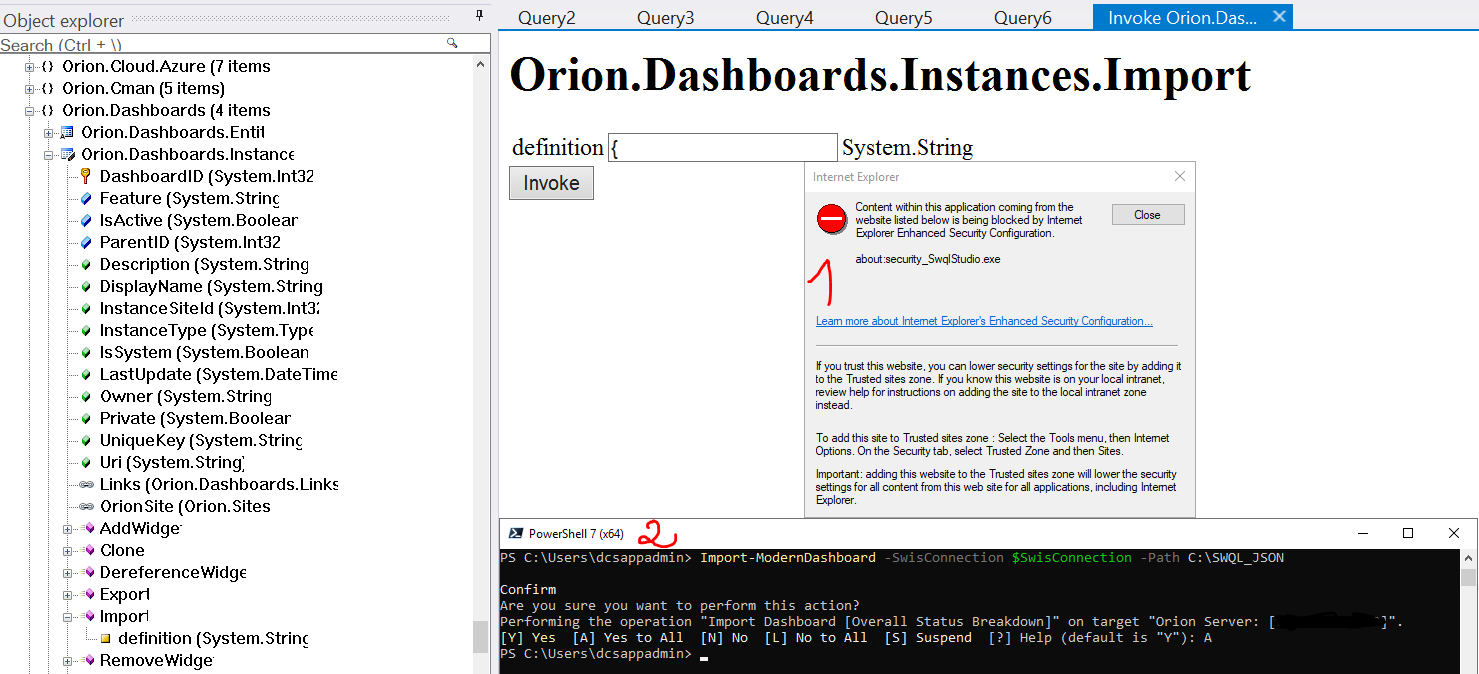
Task: Click the magnifier icon in the search box
Action: click(452, 44)
